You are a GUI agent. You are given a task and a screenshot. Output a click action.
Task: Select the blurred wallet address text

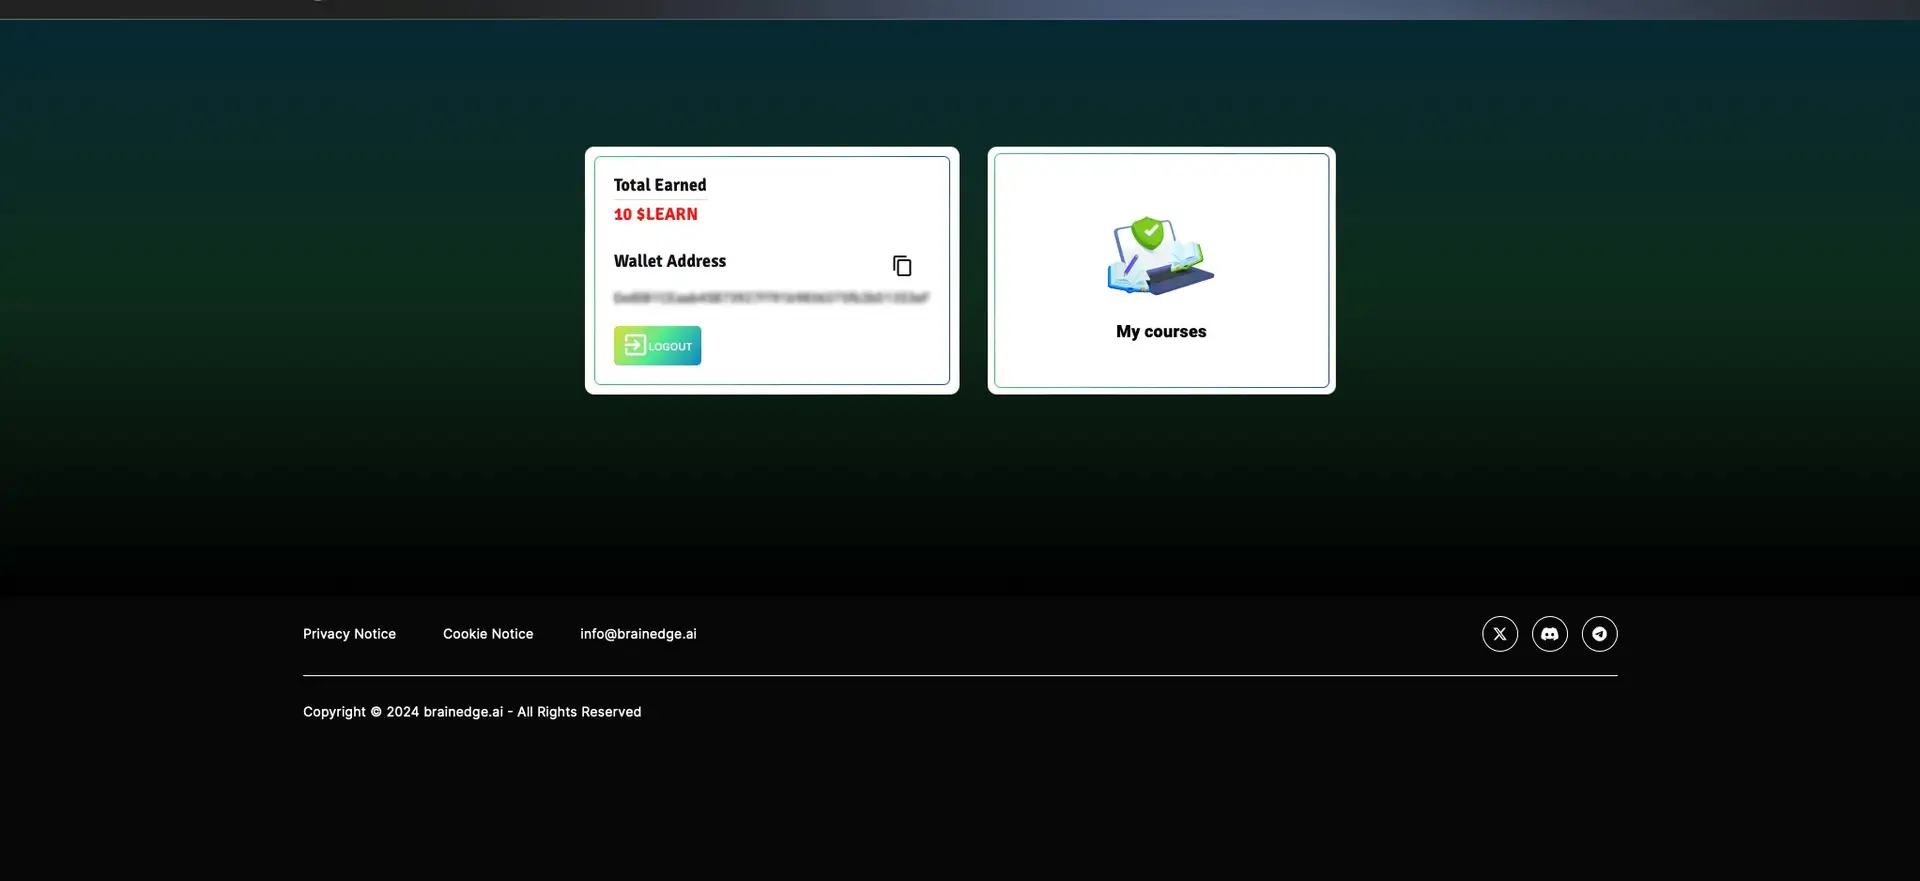771,298
